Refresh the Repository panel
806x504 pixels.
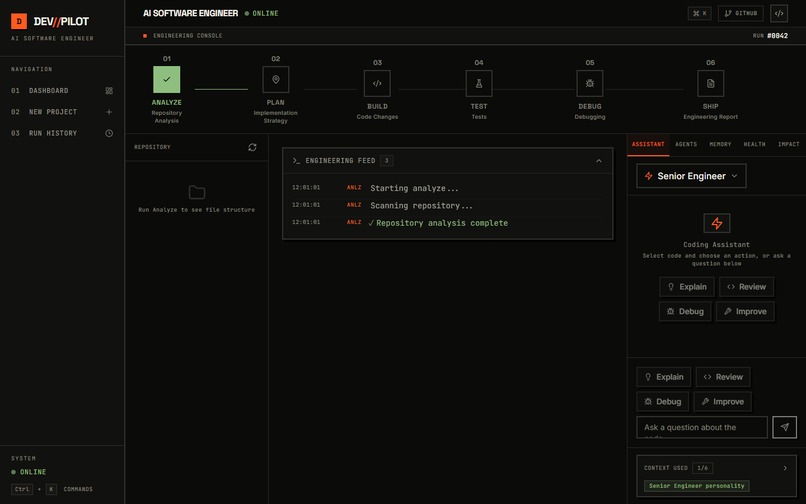click(252, 147)
